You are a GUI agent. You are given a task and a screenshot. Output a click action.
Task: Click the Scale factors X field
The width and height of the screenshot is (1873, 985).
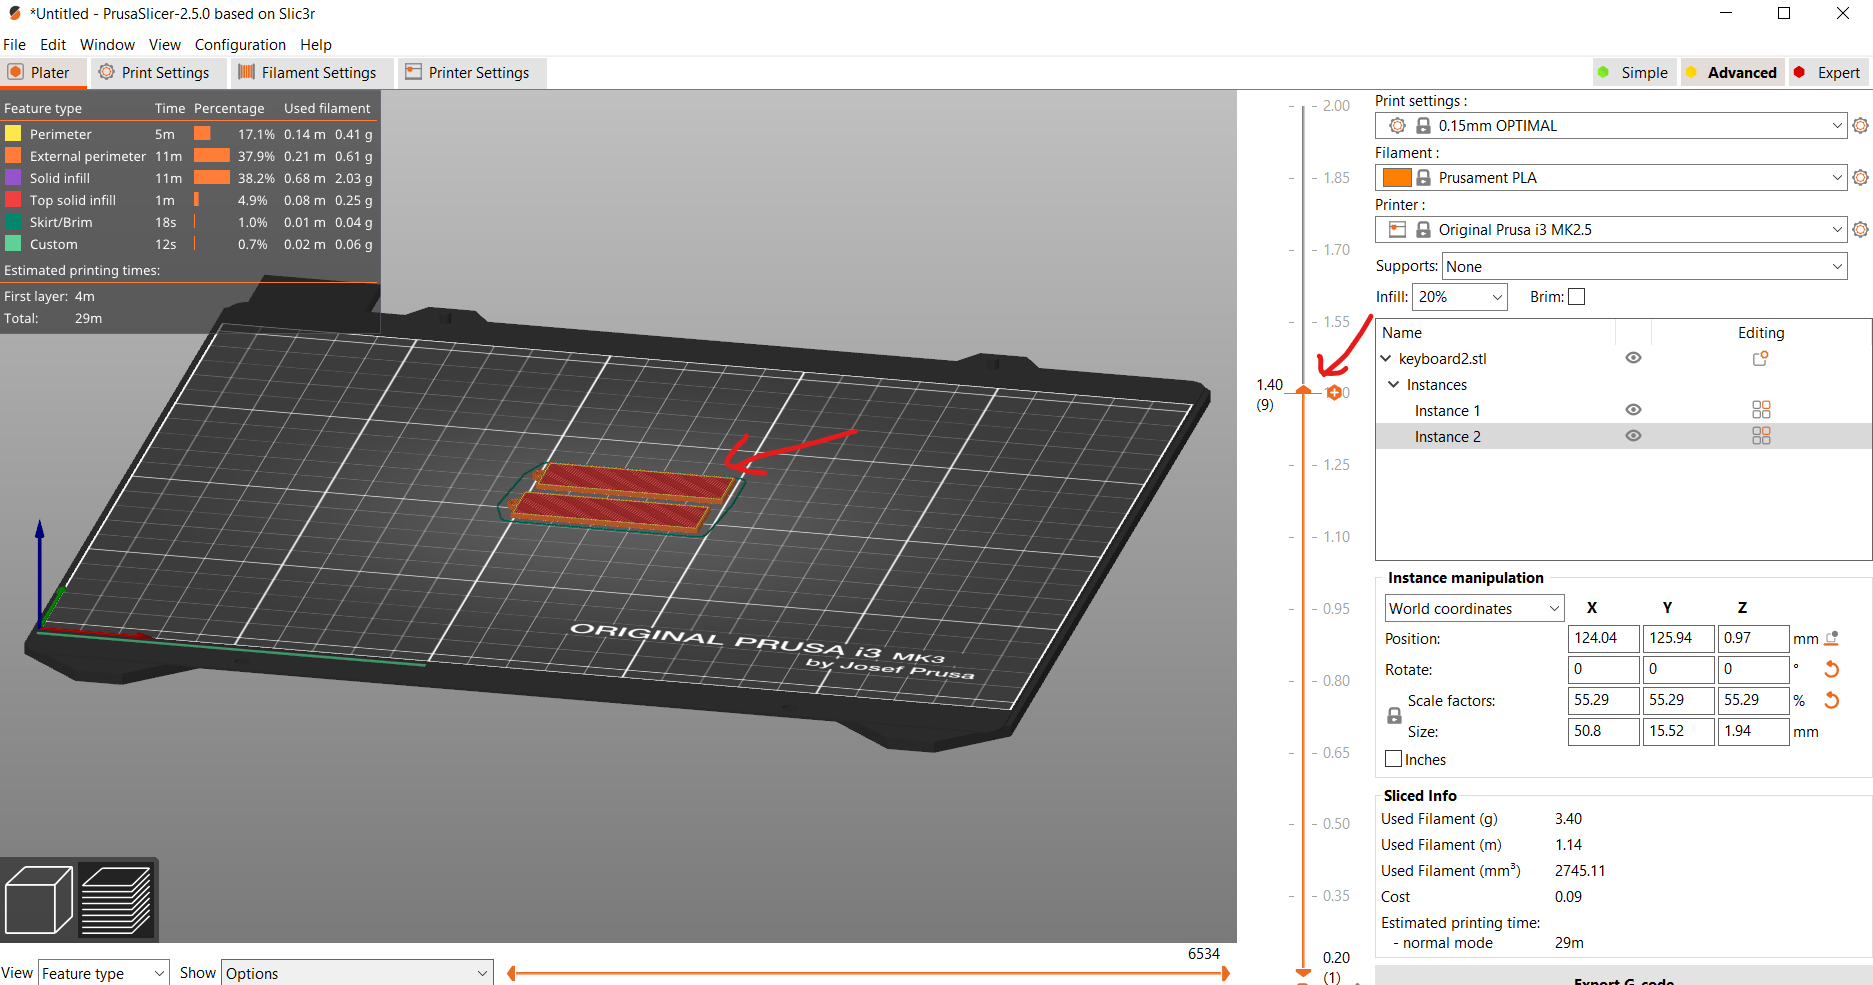(x=1604, y=700)
